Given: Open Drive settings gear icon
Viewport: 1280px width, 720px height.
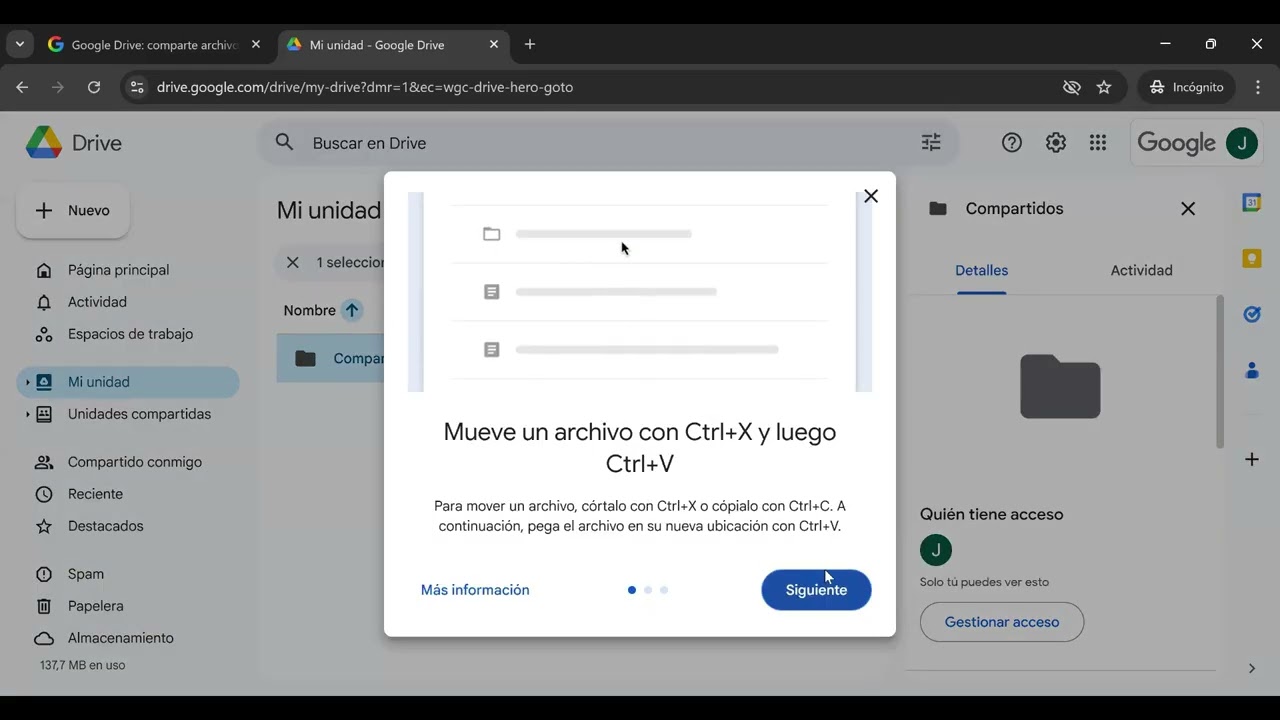Looking at the screenshot, I should pos(1056,143).
